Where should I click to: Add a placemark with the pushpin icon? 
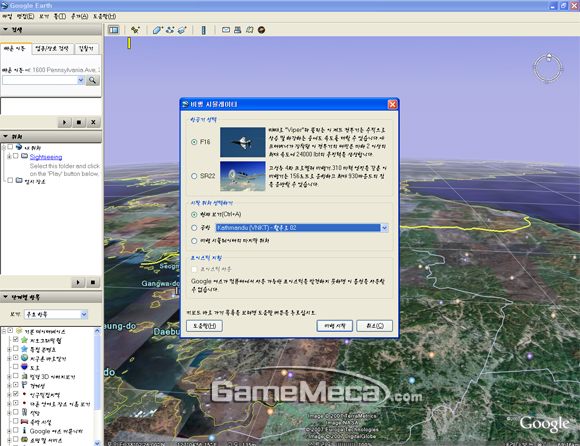[135, 30]
